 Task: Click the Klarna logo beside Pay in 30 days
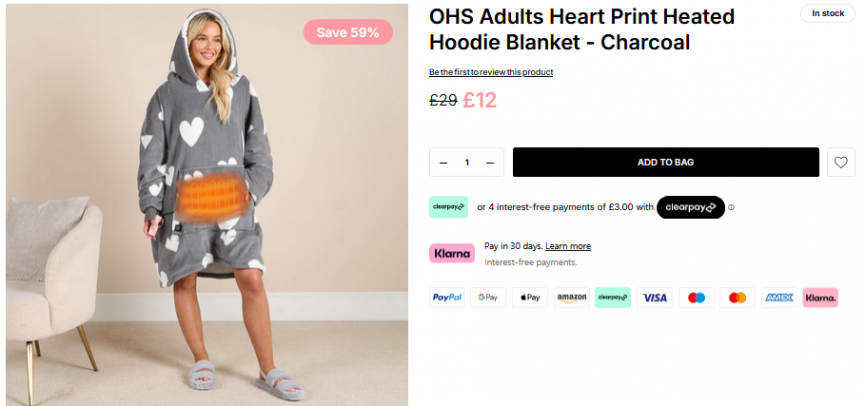[451, 253]
